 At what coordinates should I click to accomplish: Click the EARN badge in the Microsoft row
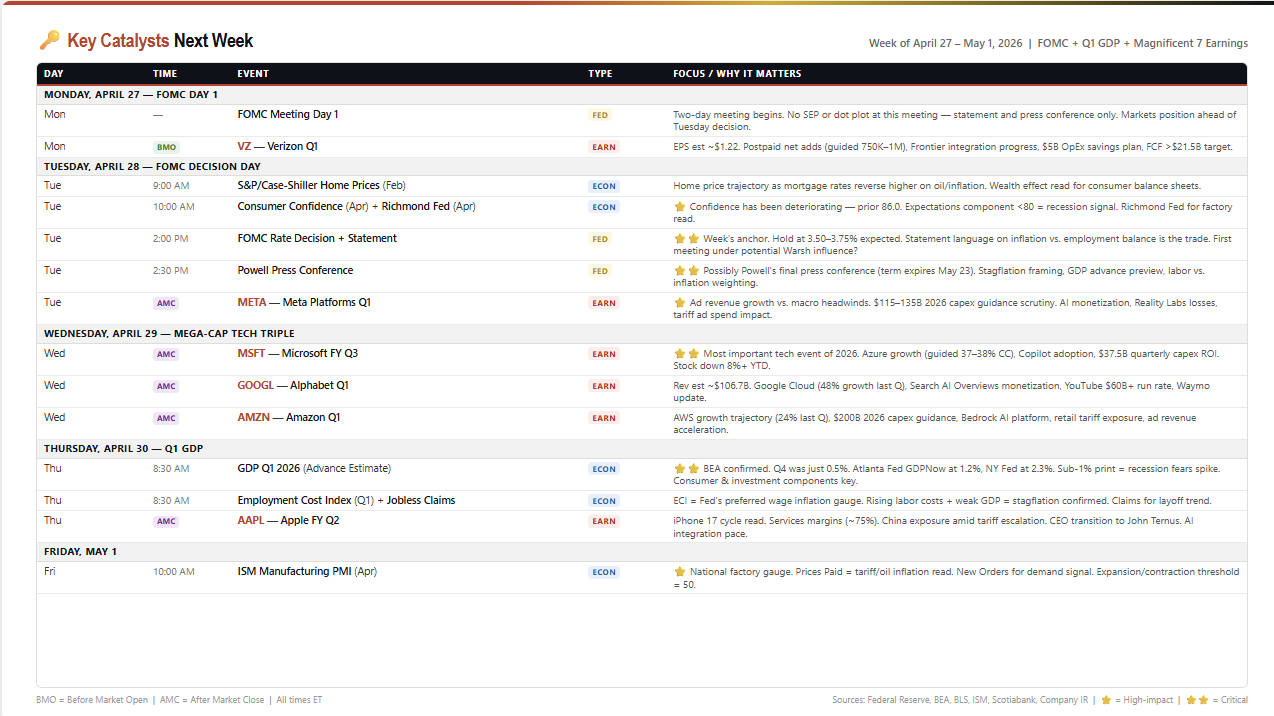(603, 354)
